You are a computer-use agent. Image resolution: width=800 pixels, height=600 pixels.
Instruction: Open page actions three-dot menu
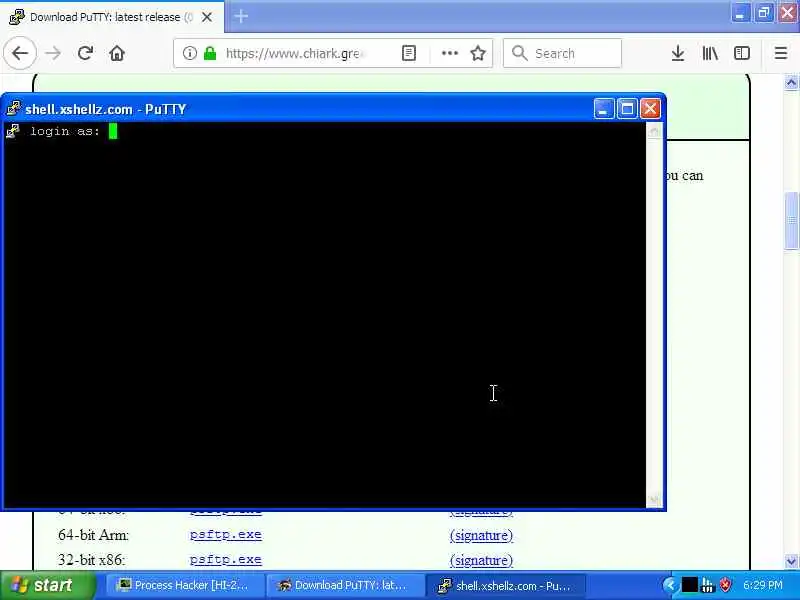click(449, 53)
